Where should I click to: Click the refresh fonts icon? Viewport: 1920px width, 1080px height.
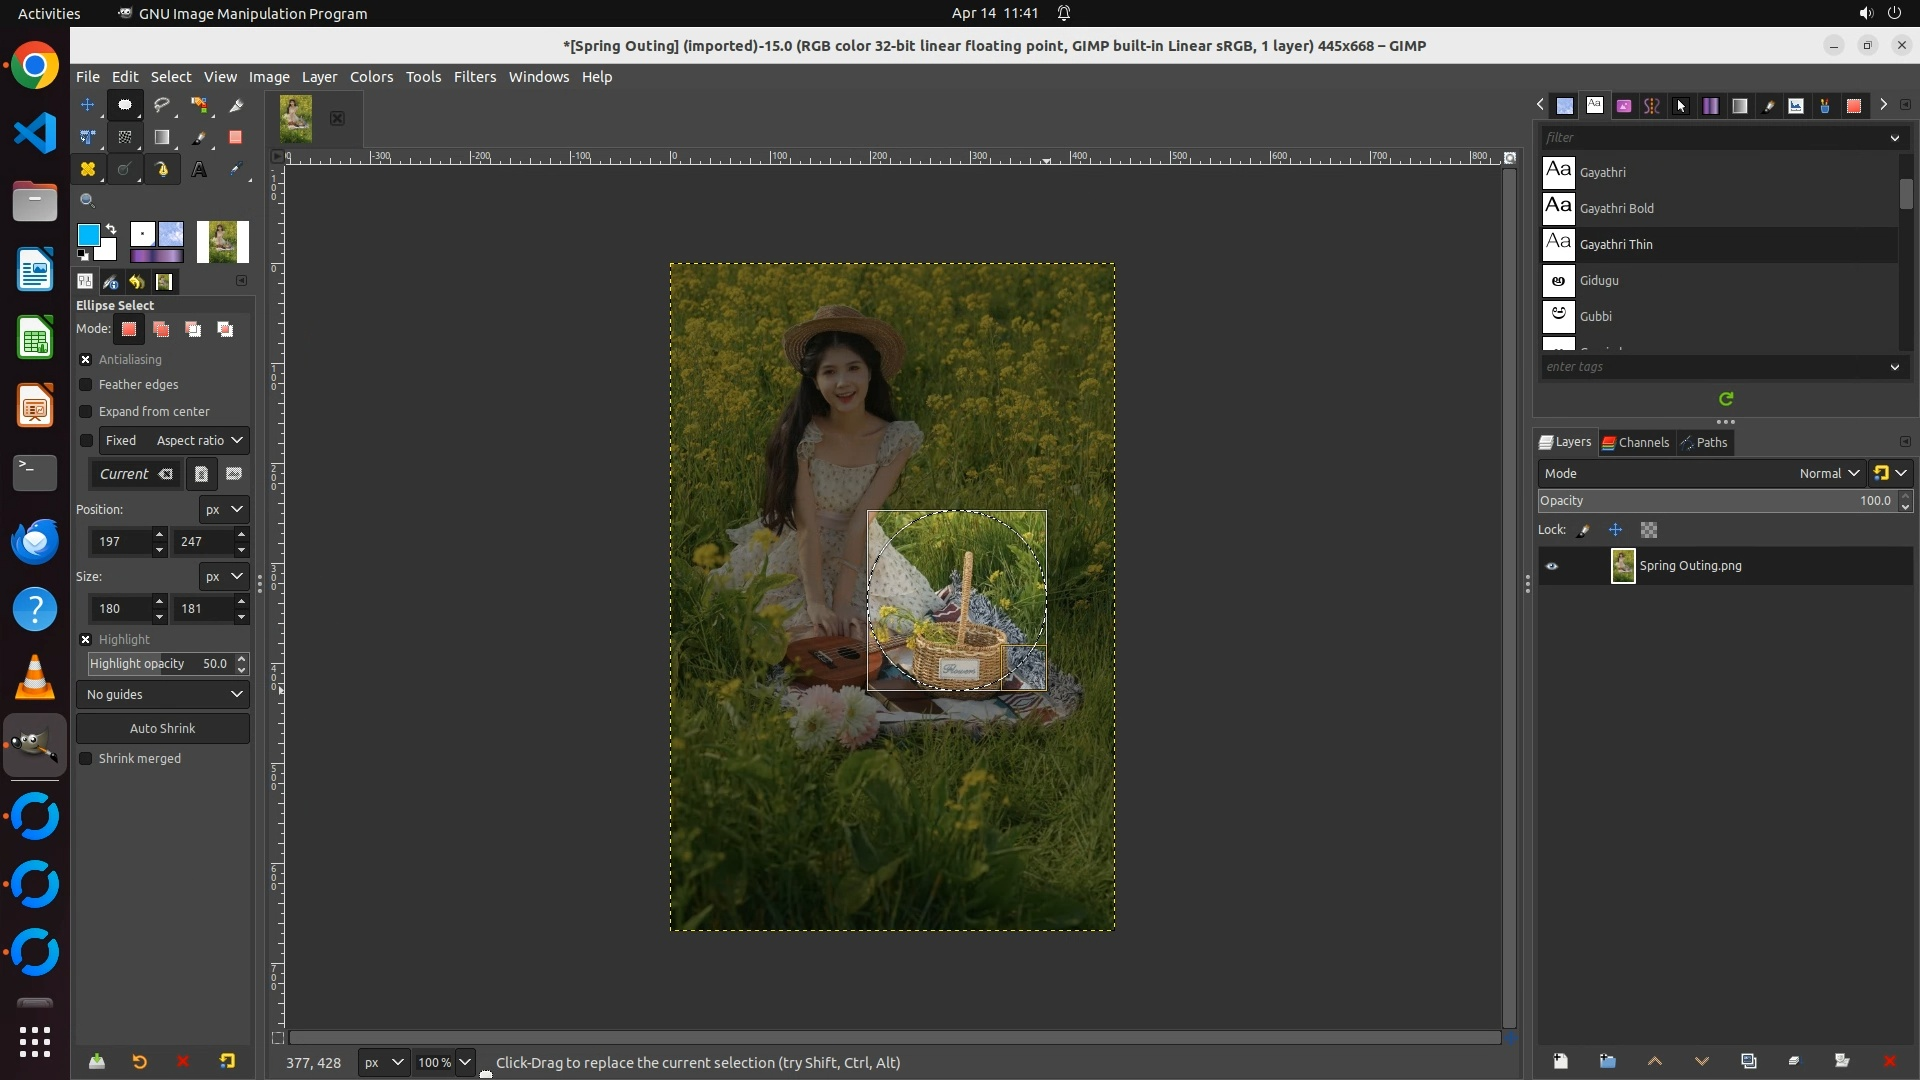(x=1726, y=399)
